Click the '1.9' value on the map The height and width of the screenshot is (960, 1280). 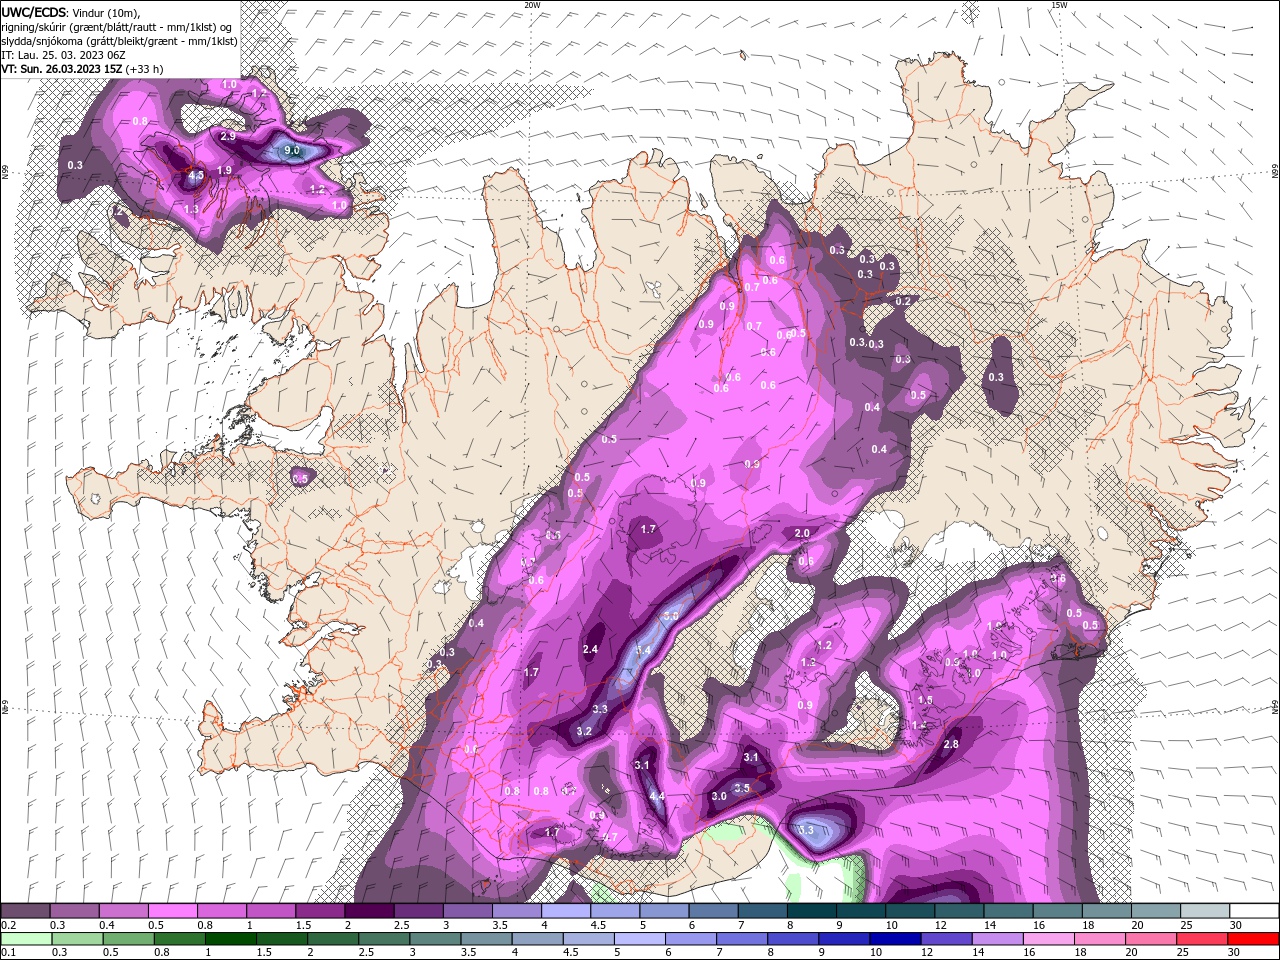pyautogui.click(x=225, y=171)
